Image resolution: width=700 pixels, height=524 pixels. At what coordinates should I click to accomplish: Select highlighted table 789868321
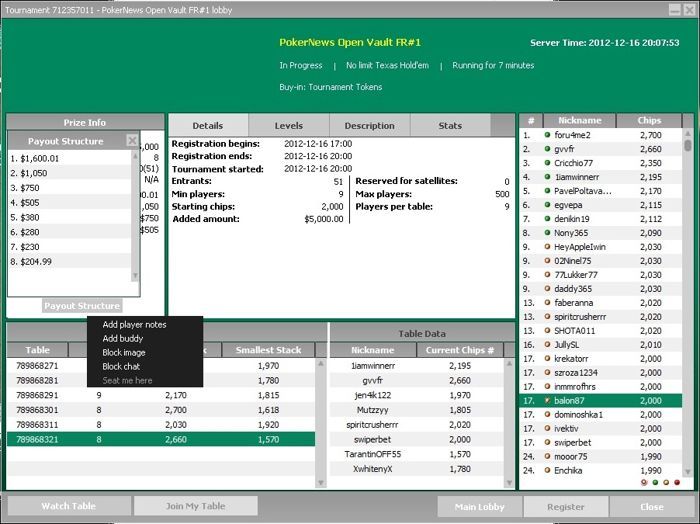161,439
